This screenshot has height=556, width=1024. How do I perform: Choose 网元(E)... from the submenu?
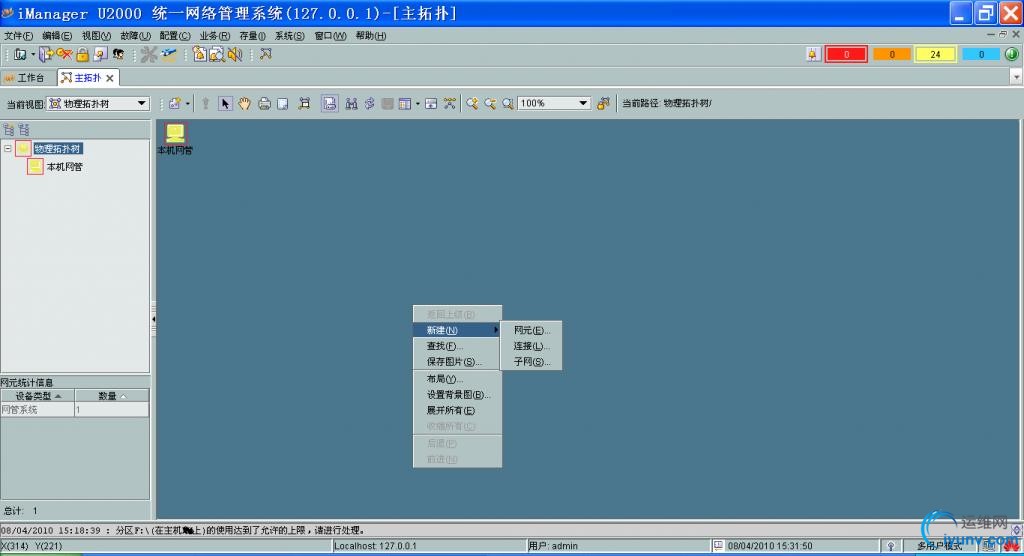(x=531, y=330)
